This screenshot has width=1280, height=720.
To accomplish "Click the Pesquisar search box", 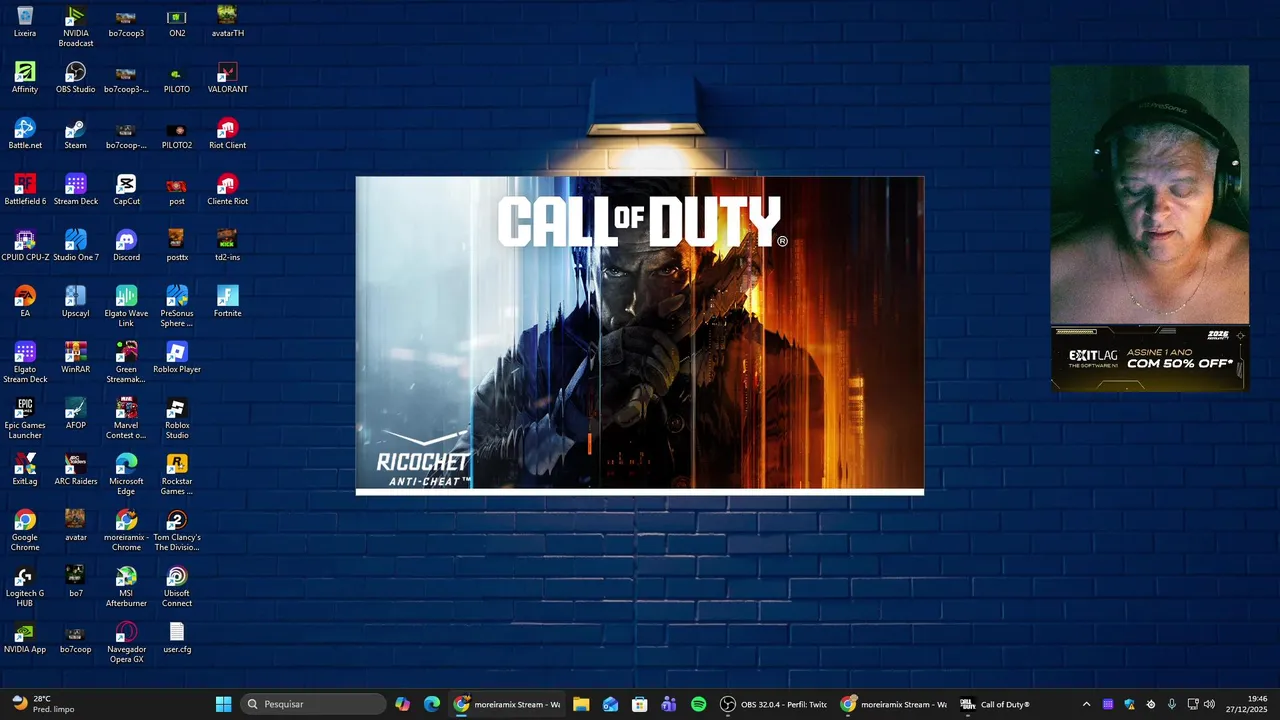I will (x=315, y=704).
